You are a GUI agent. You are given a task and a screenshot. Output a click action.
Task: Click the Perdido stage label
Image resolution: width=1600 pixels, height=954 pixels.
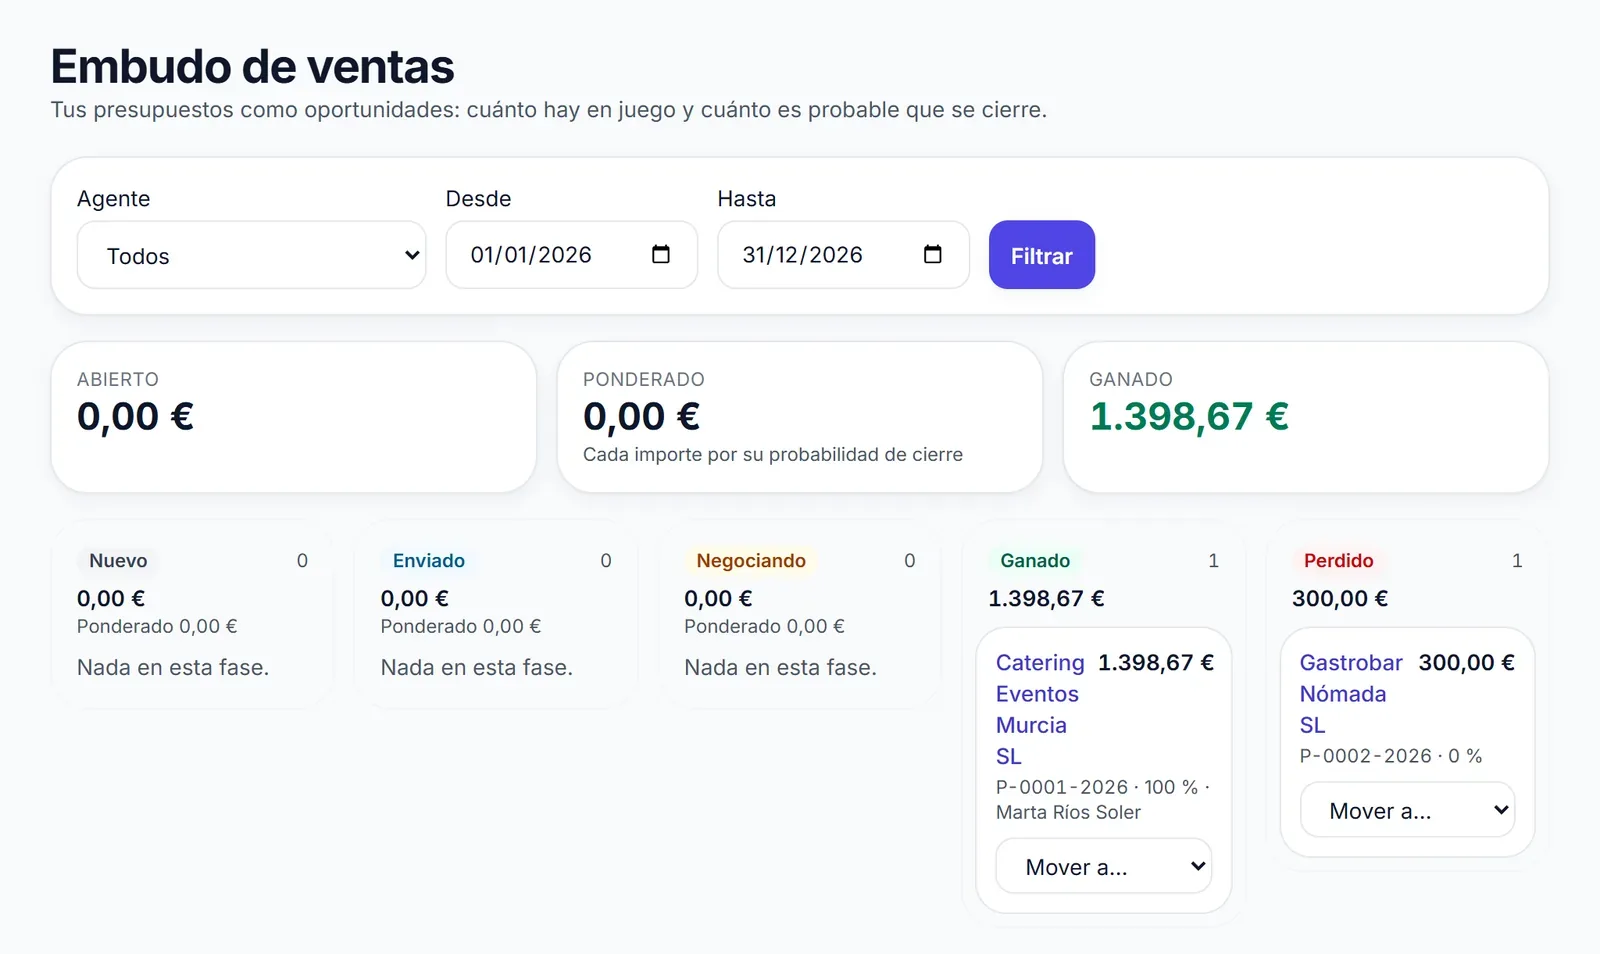1338,561
